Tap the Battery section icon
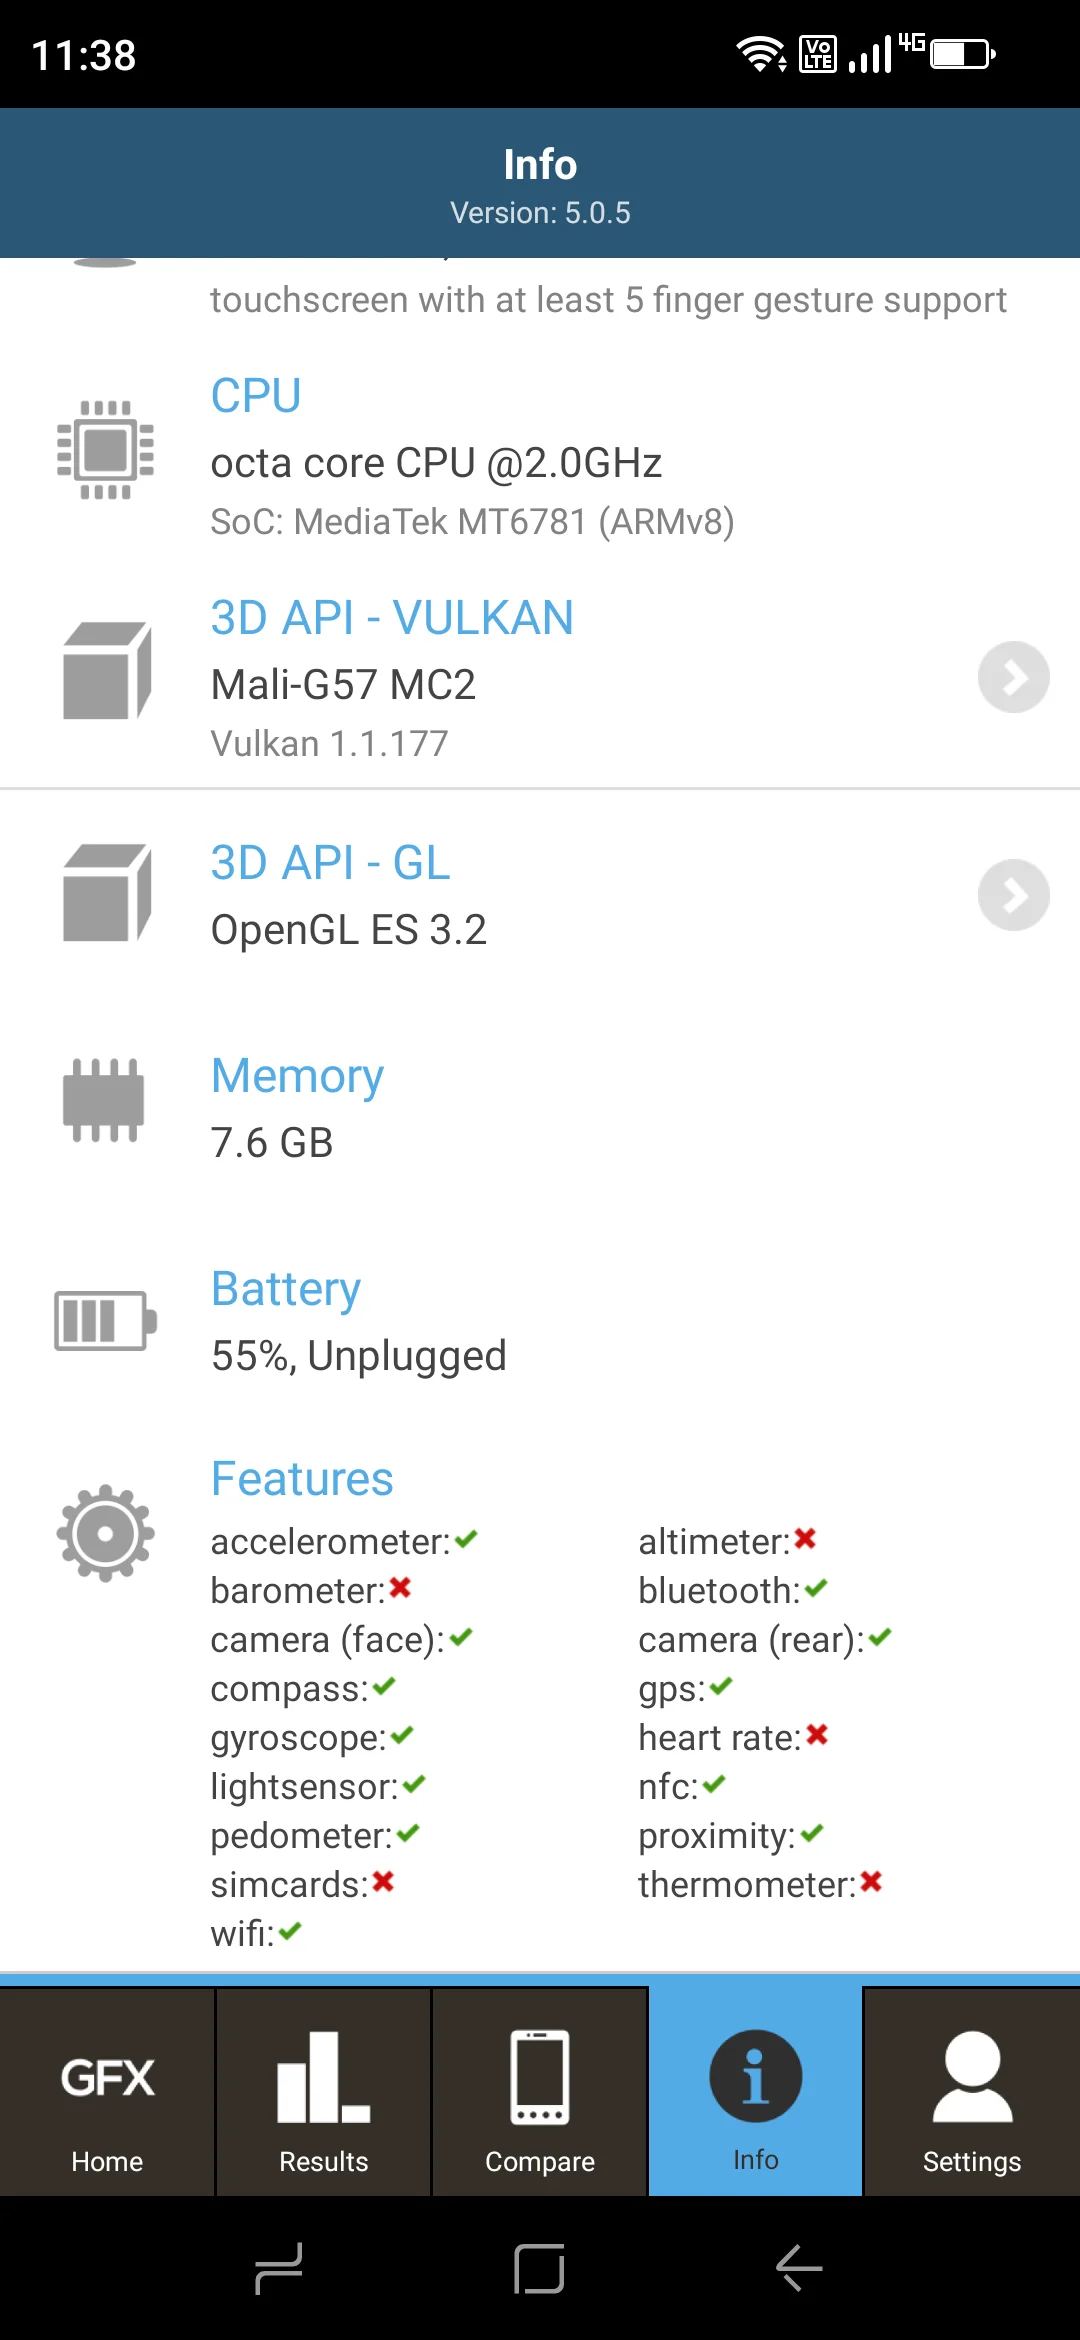The height and width of the screenshot is (2340, 1080). (105, 1320)
